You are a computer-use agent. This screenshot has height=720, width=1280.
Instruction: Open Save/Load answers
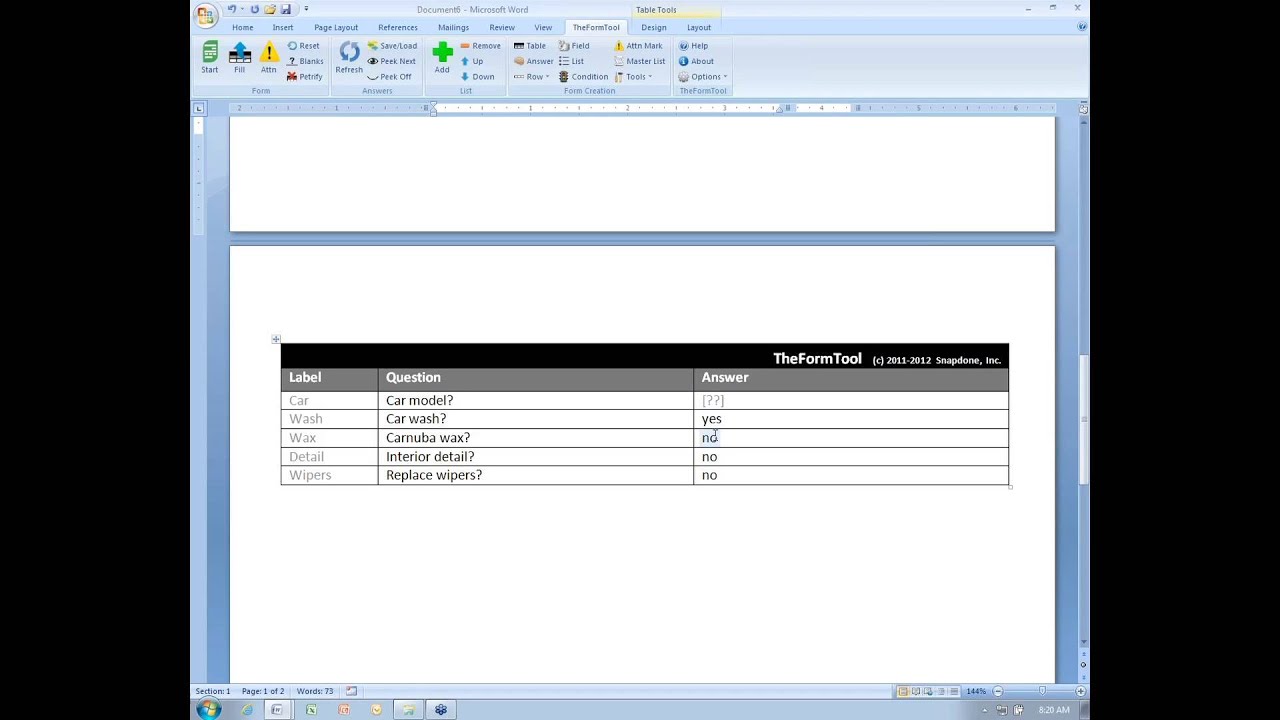coord(392,46)
